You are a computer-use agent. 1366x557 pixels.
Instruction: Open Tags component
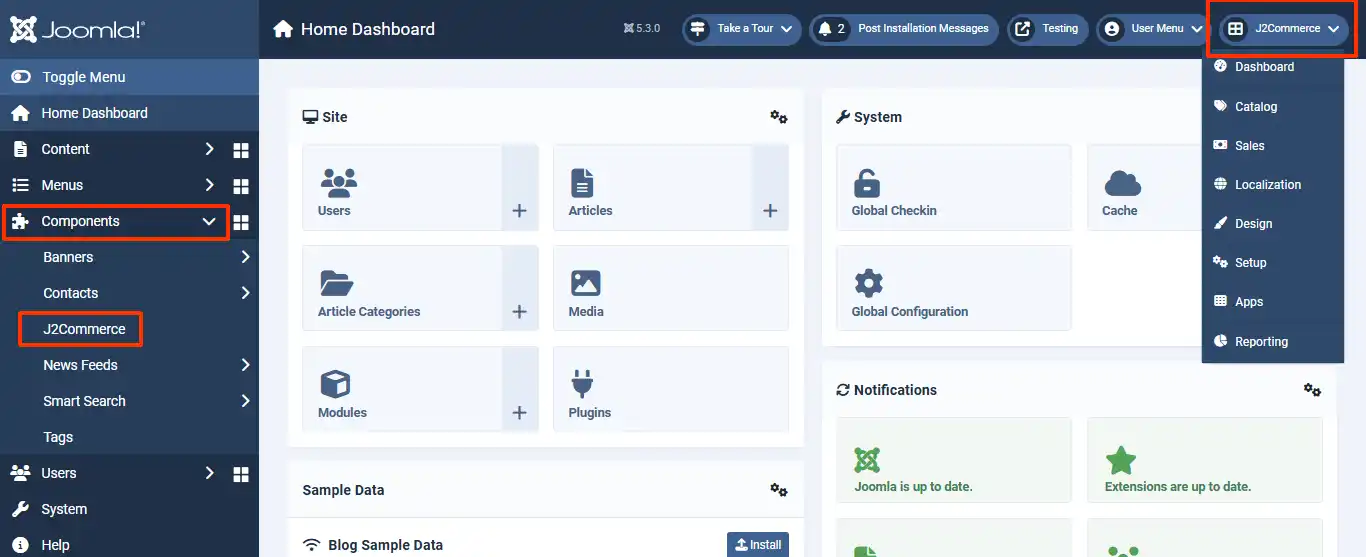coord(58,437)
